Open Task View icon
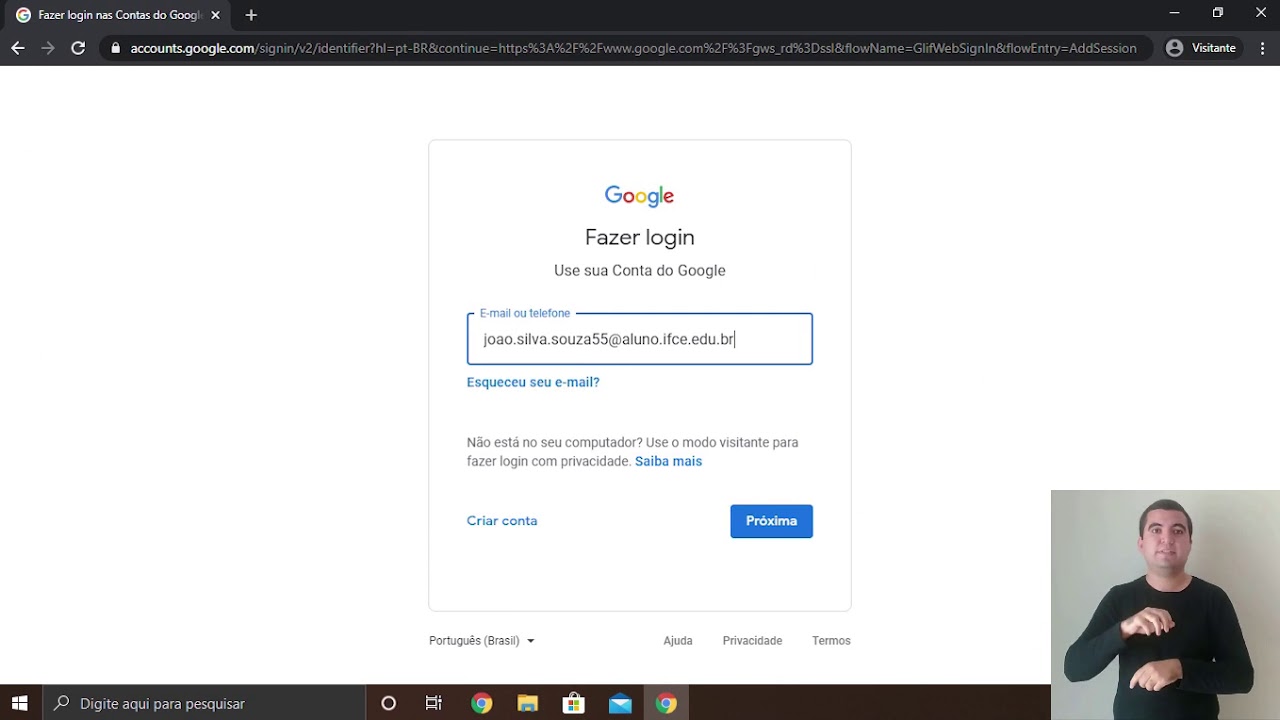The width and height of the screenshot is (1280, 720). point(434,703)
